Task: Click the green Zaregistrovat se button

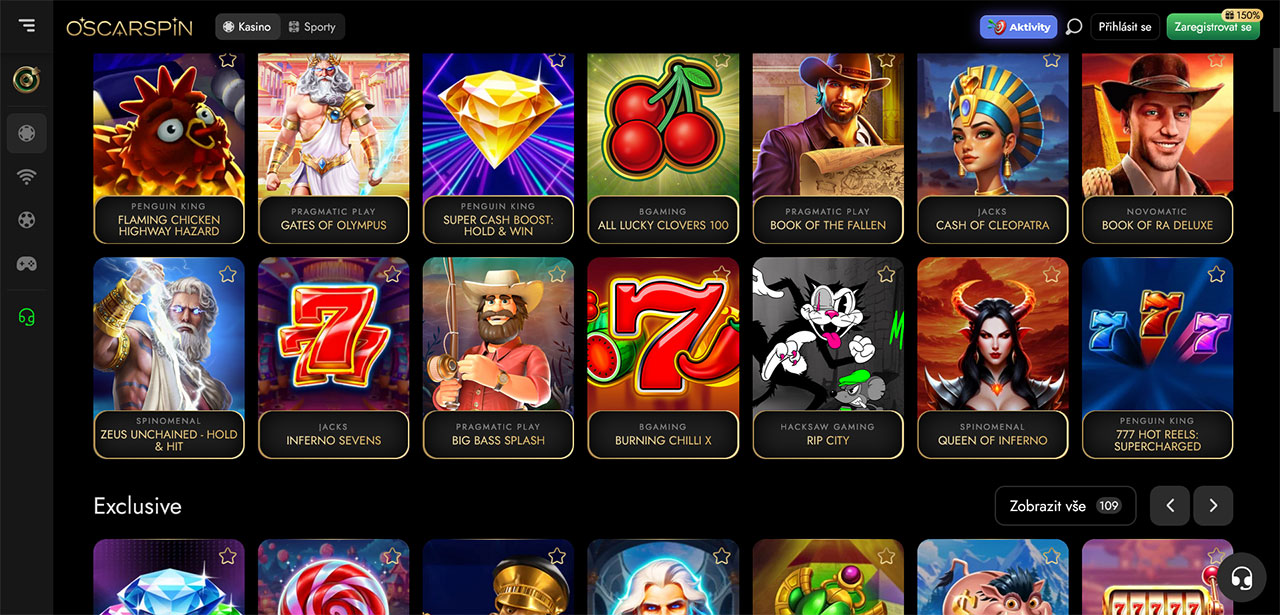Action: tap(1212, 27)
